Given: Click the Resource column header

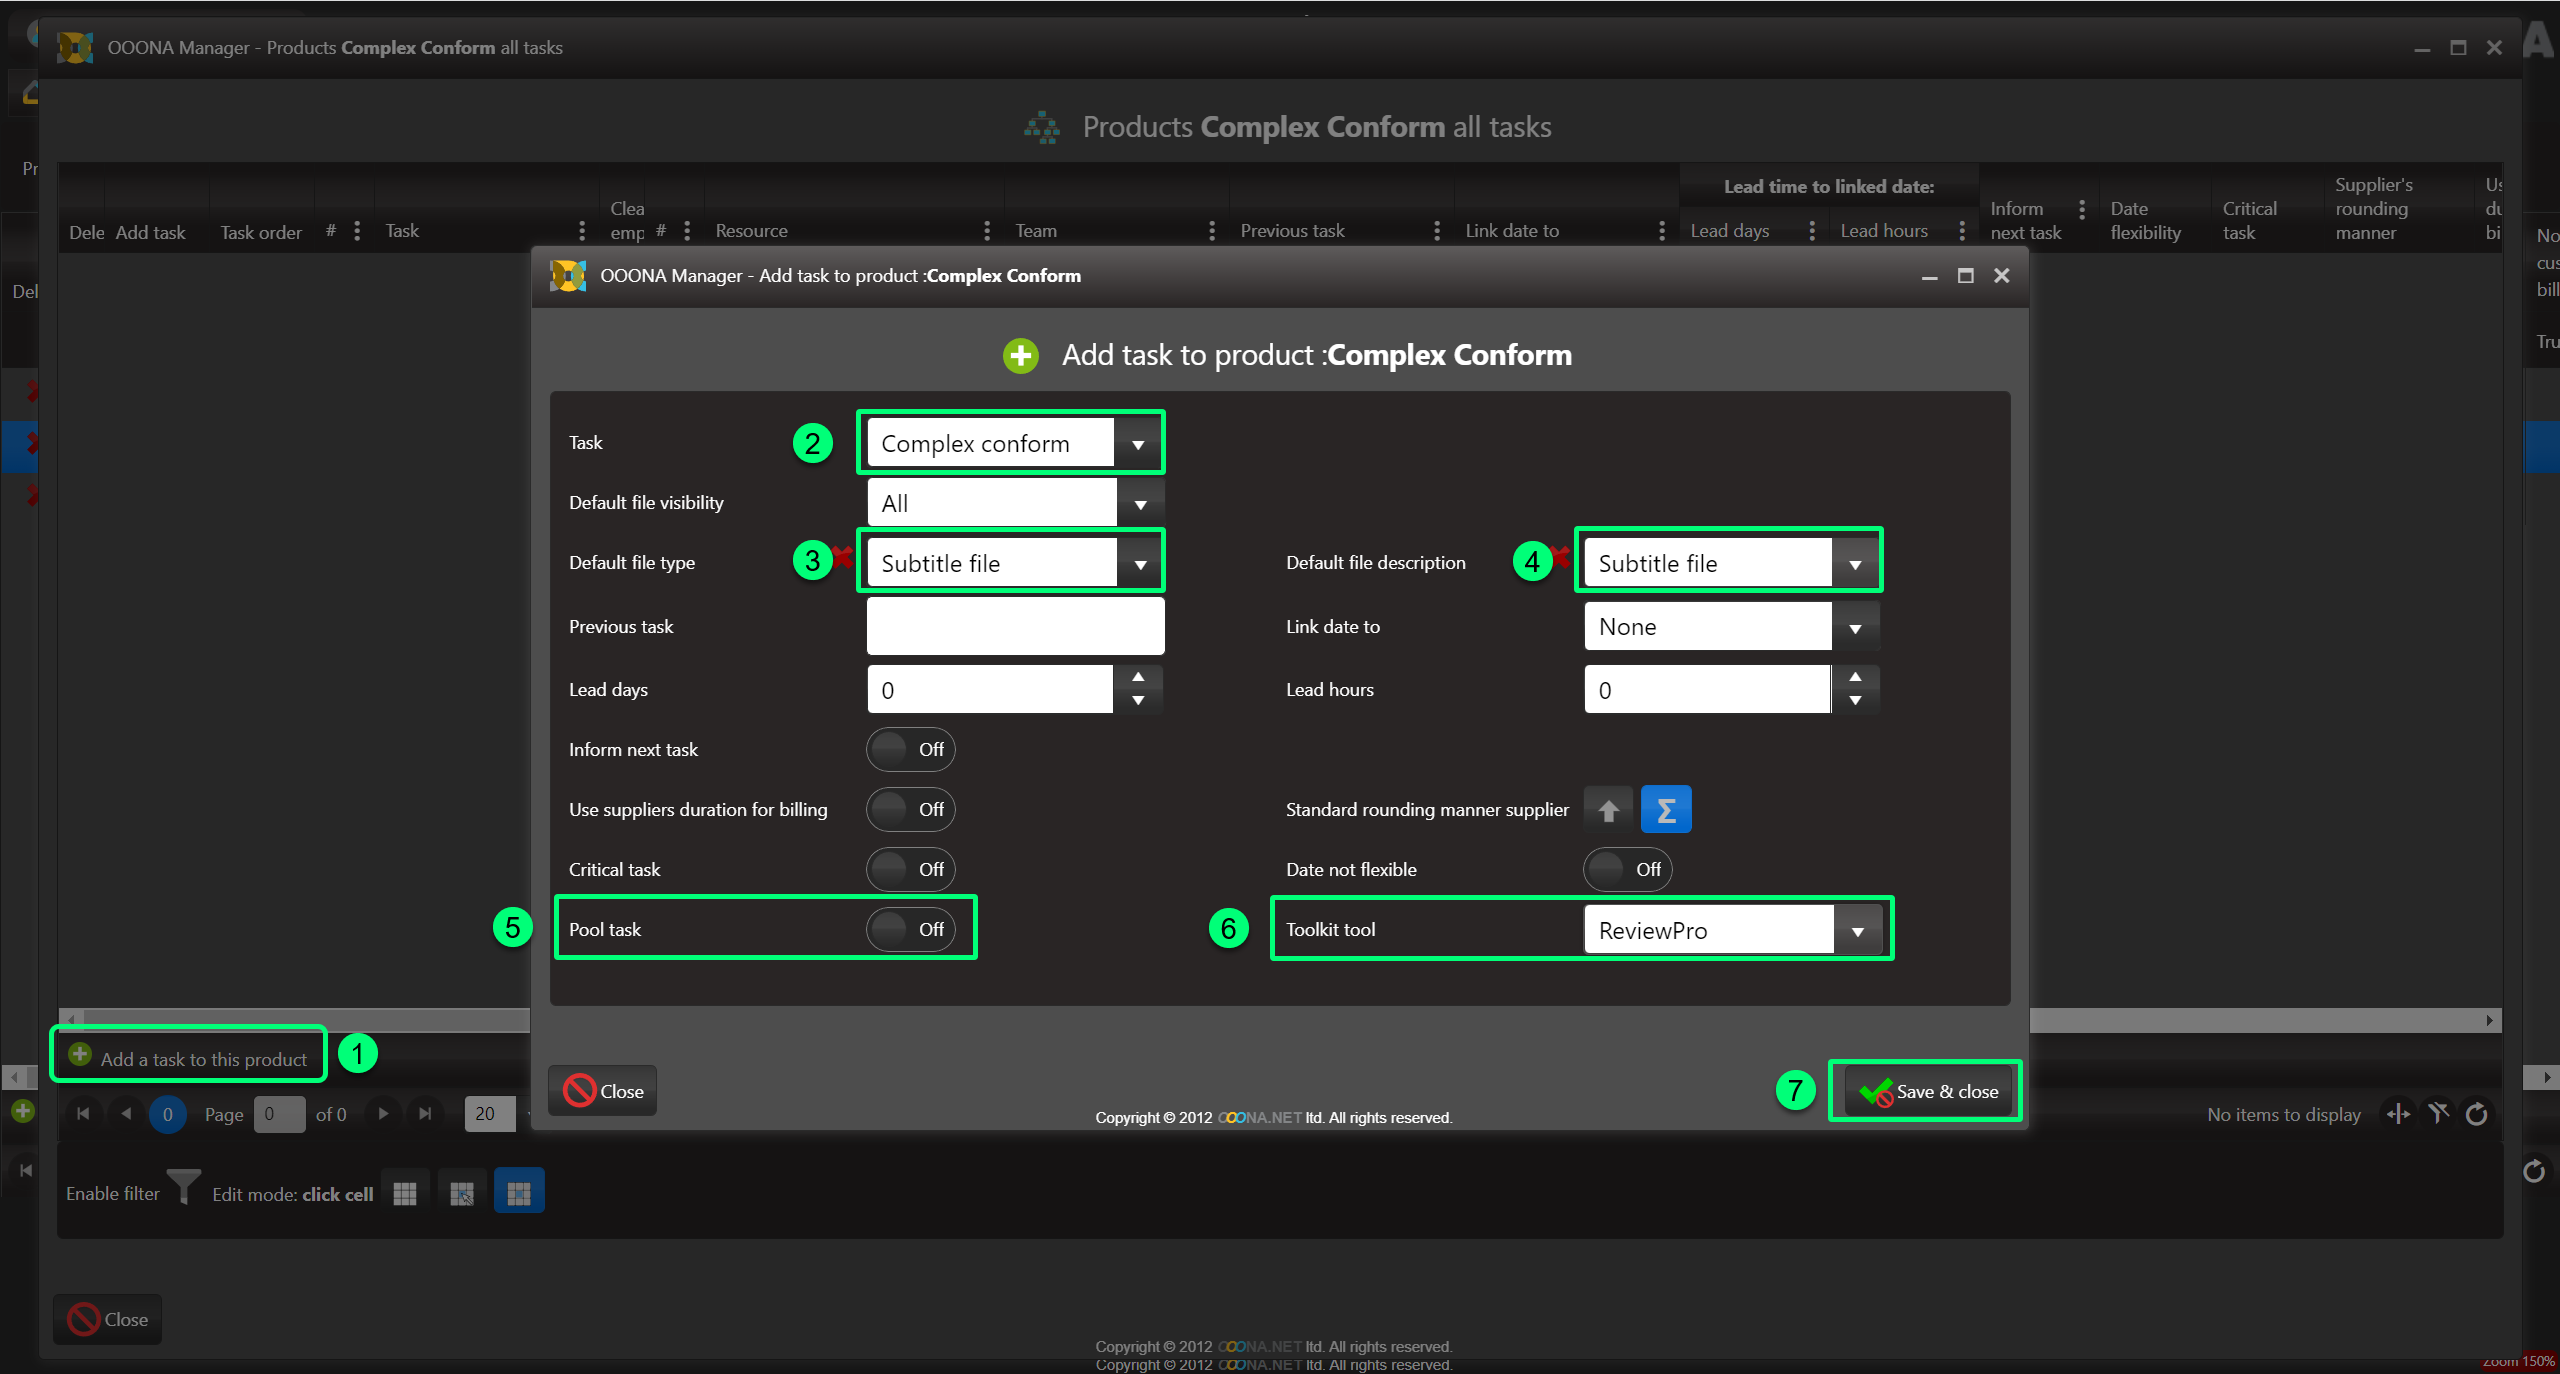Looking at the screenshot, I should click(x=752, y=231).
